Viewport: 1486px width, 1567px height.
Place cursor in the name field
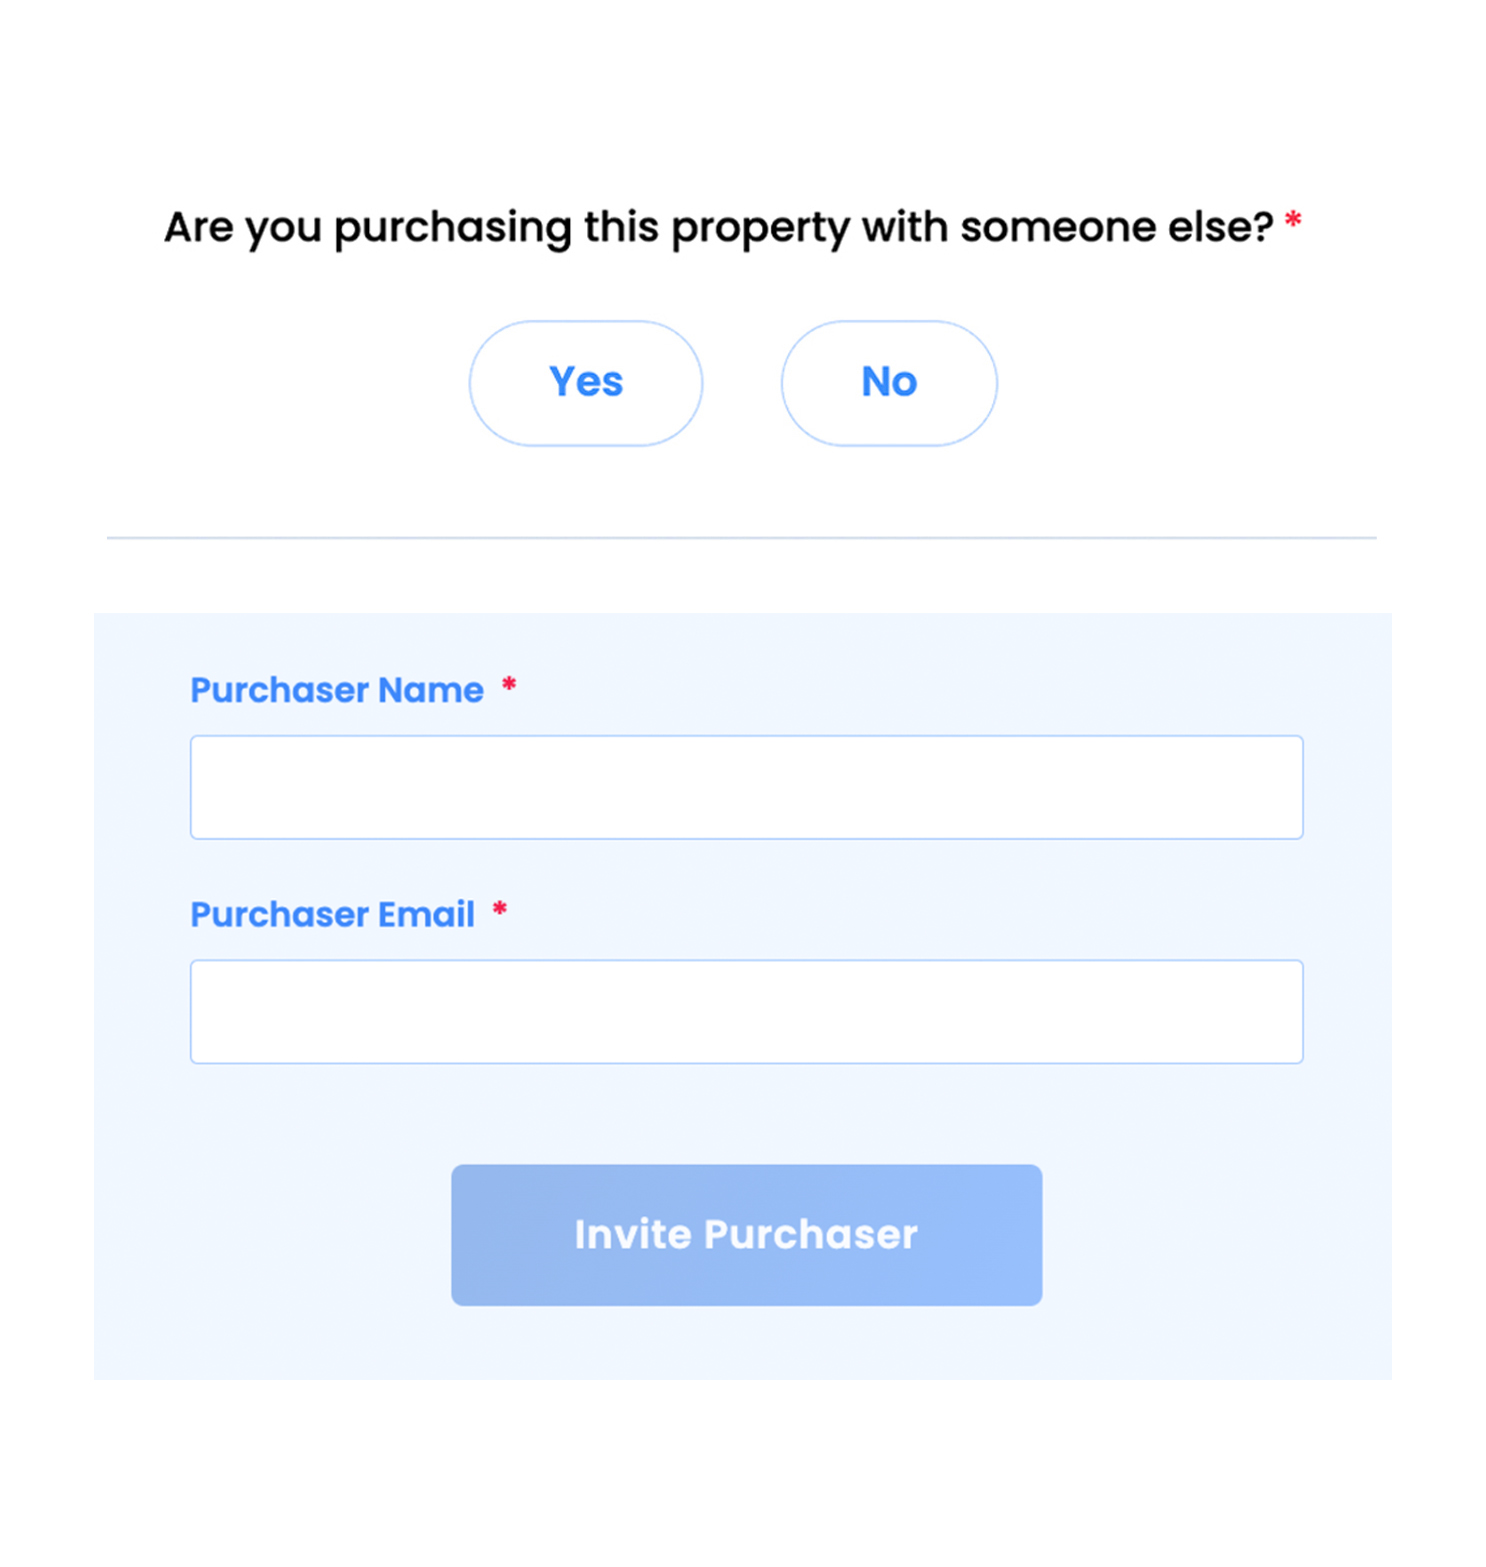coord(746,787)
